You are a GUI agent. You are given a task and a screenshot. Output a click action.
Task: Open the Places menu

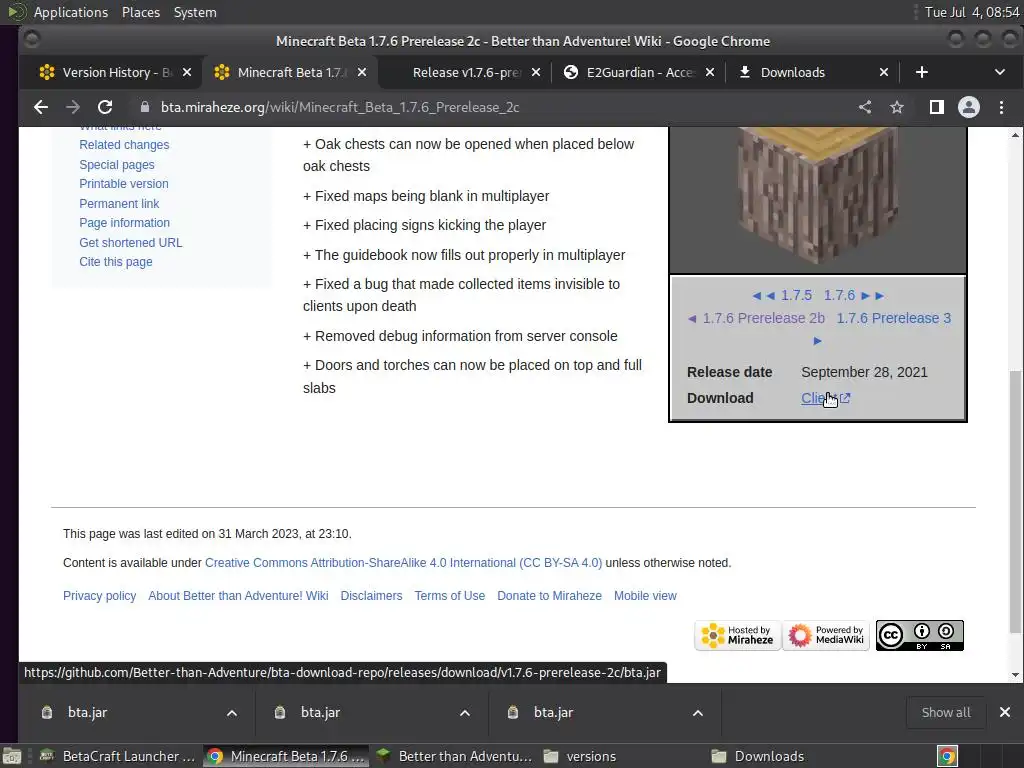point(140,12)
